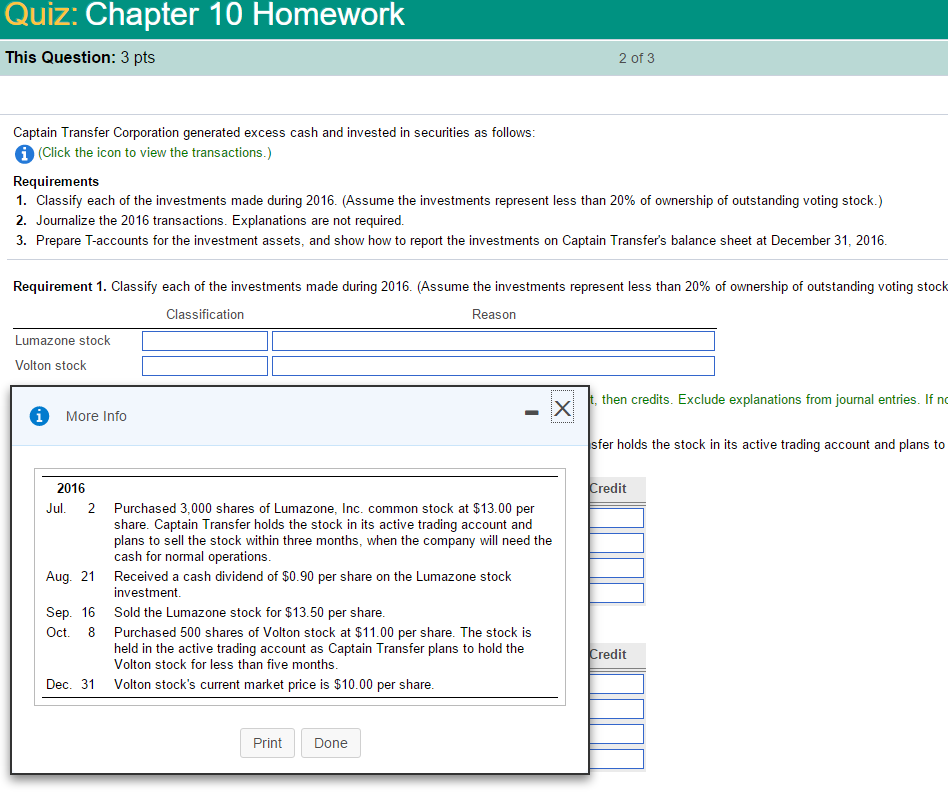Click the This Question: 3 pts header
The width and height of the screenshot is (948, 797).
(78, 58)
